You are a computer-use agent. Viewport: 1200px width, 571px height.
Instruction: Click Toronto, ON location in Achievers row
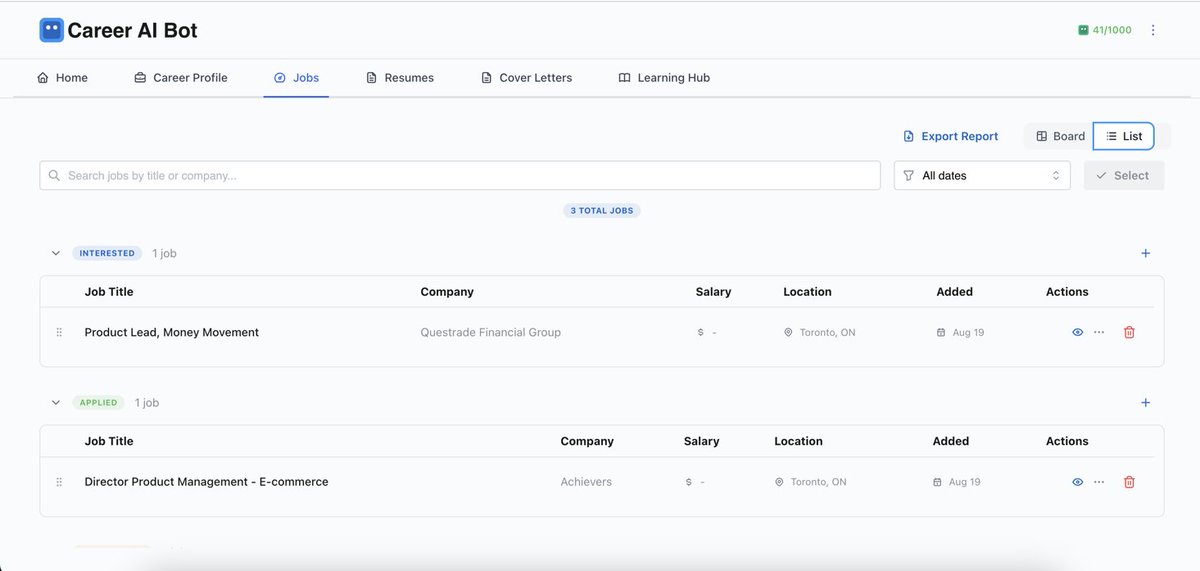(811, 482)
